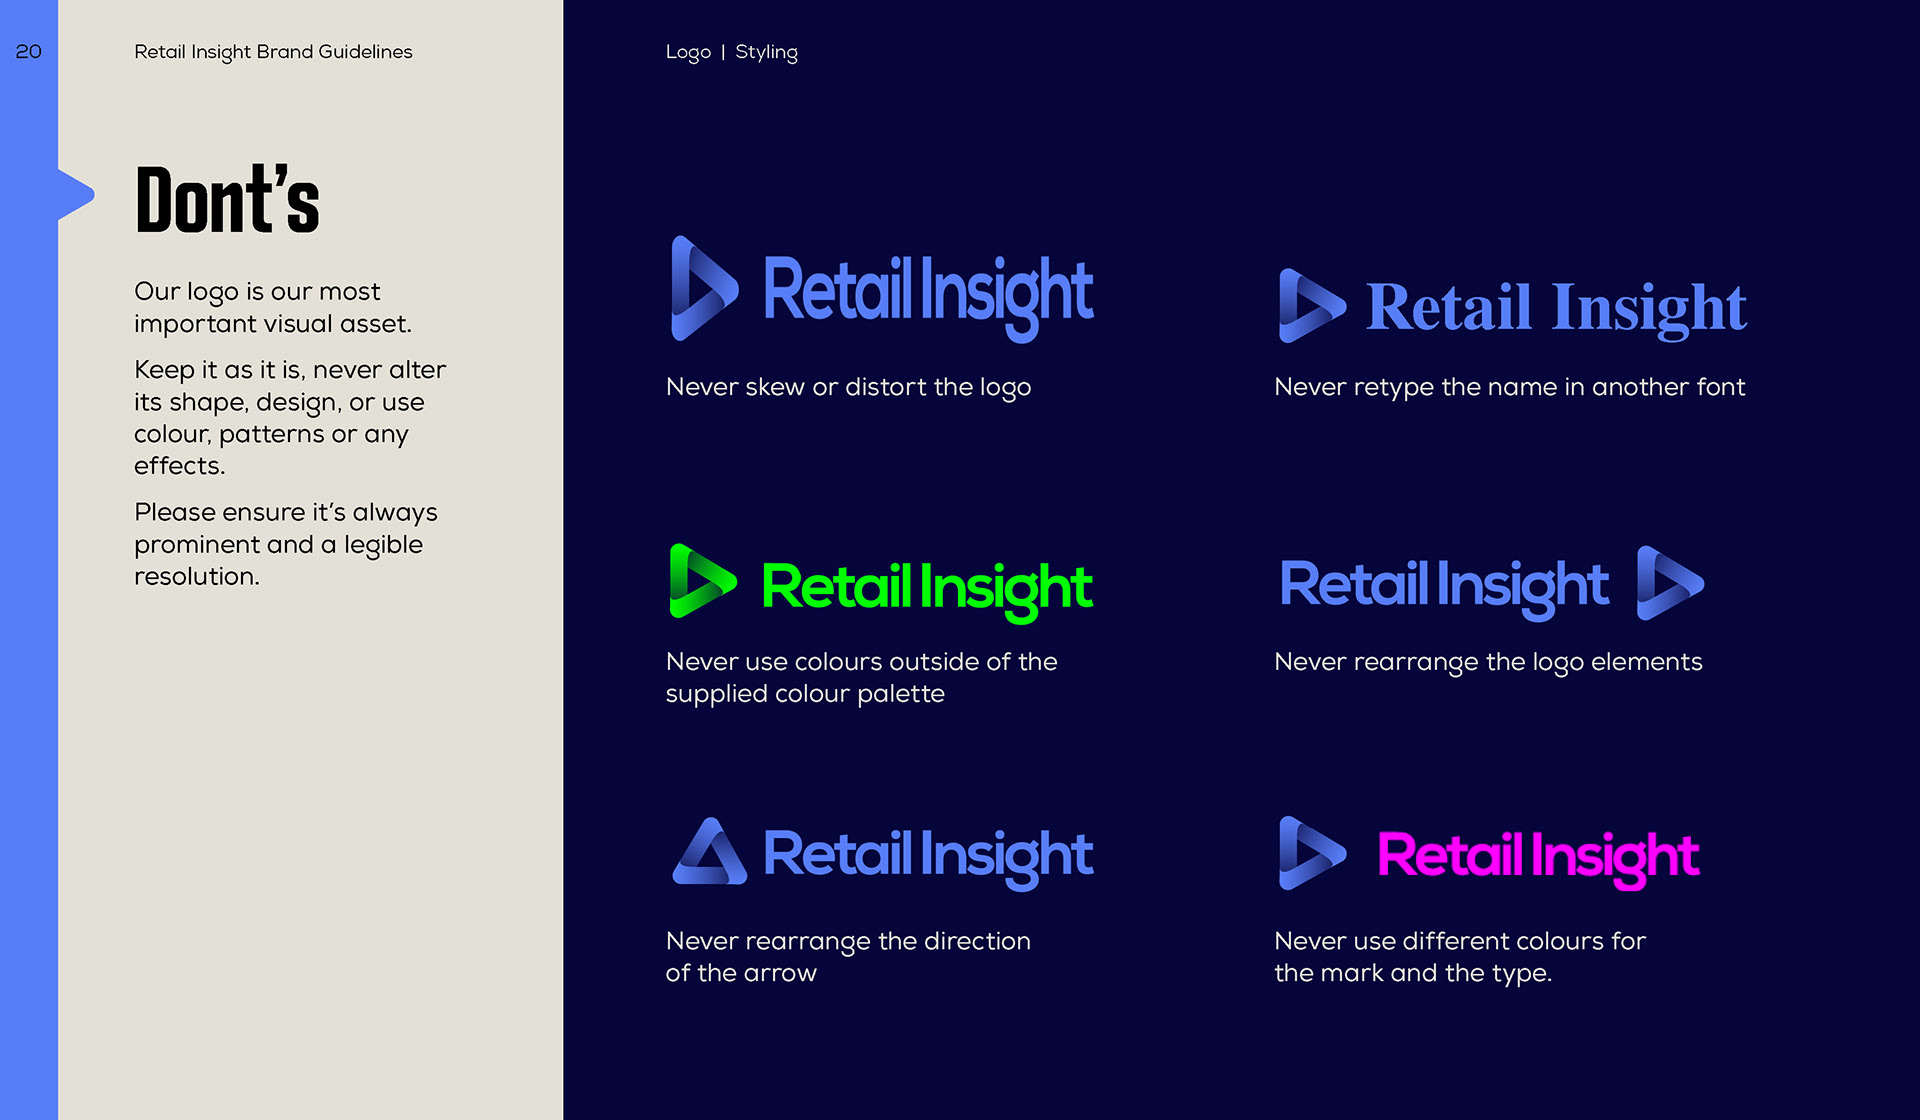The width and height of the screenshot is (1920, 1120).
Task: Click the blue arrow notch beside Dont's
Action: point(76,194)
